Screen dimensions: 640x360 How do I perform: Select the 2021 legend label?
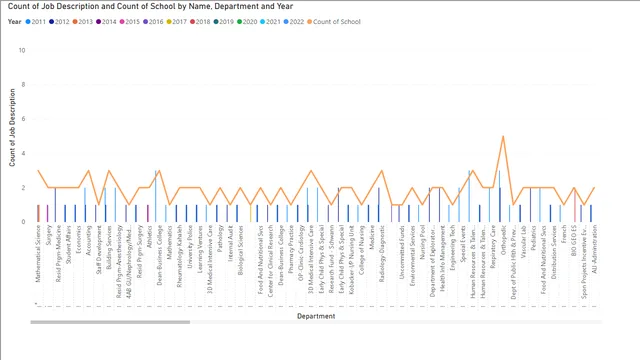tap(273, 22)
